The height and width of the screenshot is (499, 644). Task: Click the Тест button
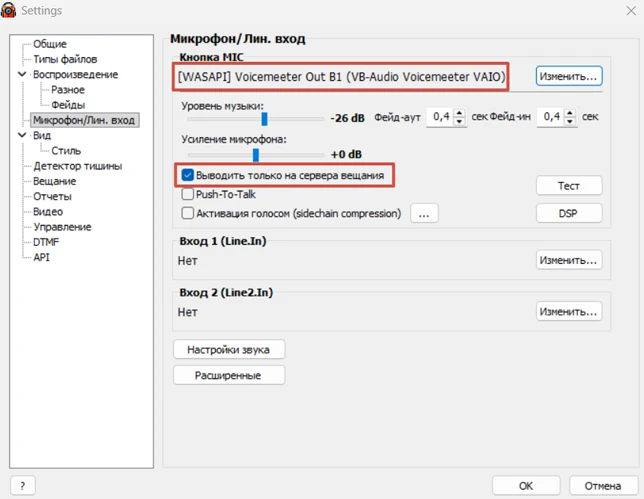tap(568, 186)
